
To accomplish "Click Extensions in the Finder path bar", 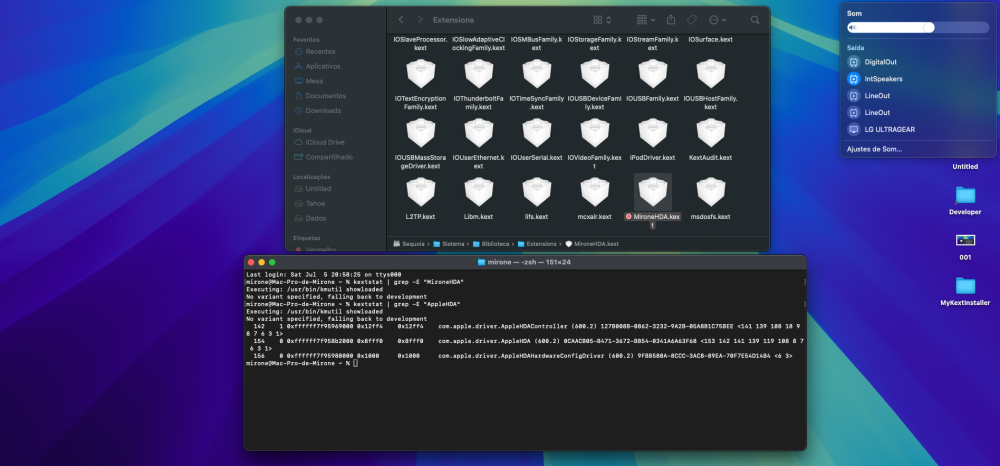I will click(537, 244).
